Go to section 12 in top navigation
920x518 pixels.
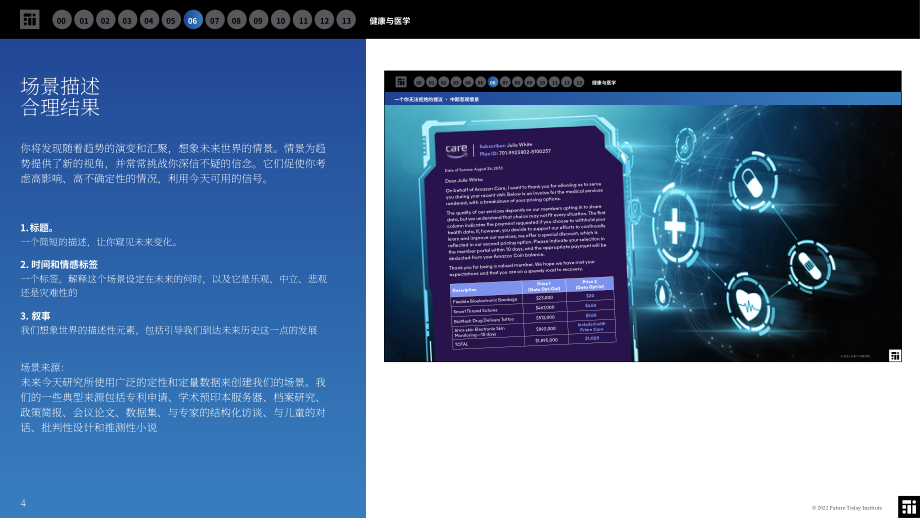[324, 20]
